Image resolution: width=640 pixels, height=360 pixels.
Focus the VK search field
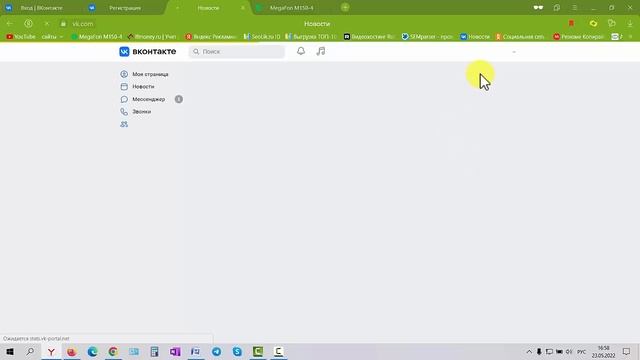(x=237, y=51)
